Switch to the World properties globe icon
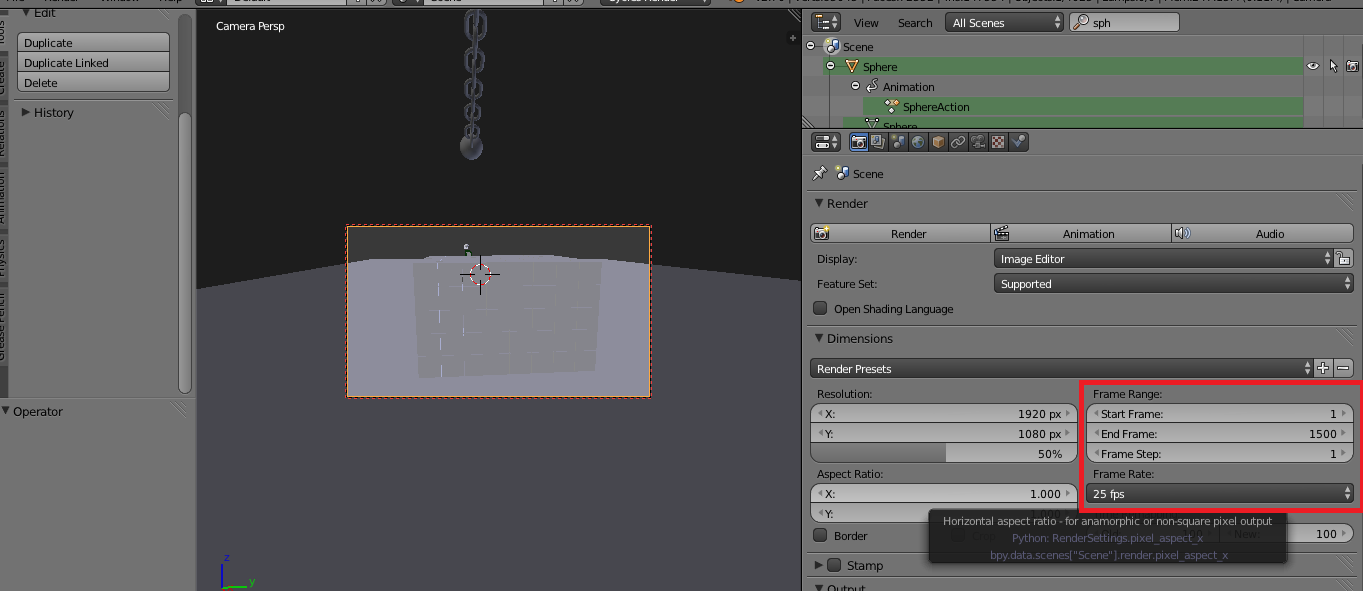Viewport: 1363px width, 591px height. pos(918,142)
